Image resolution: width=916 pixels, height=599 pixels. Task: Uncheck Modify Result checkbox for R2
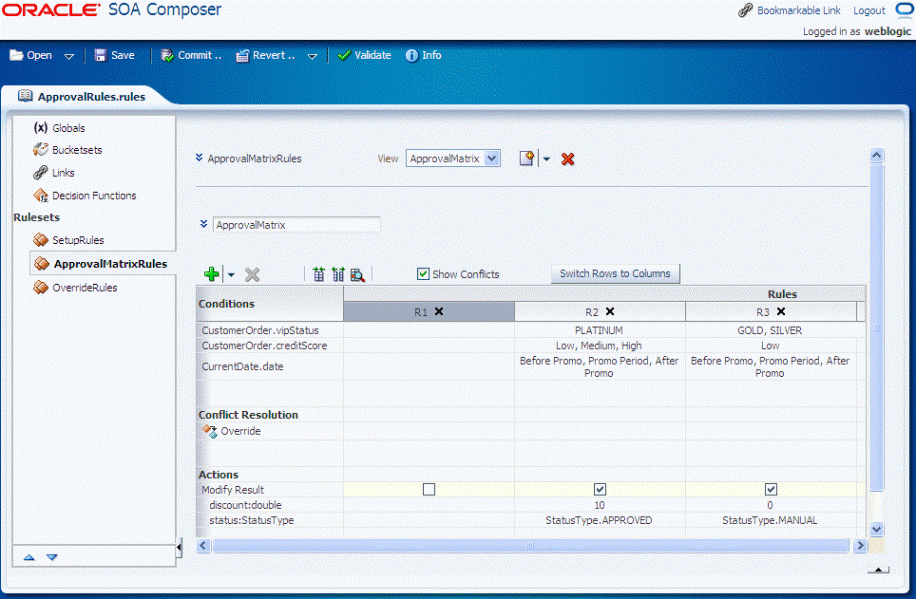click(600, 490)
